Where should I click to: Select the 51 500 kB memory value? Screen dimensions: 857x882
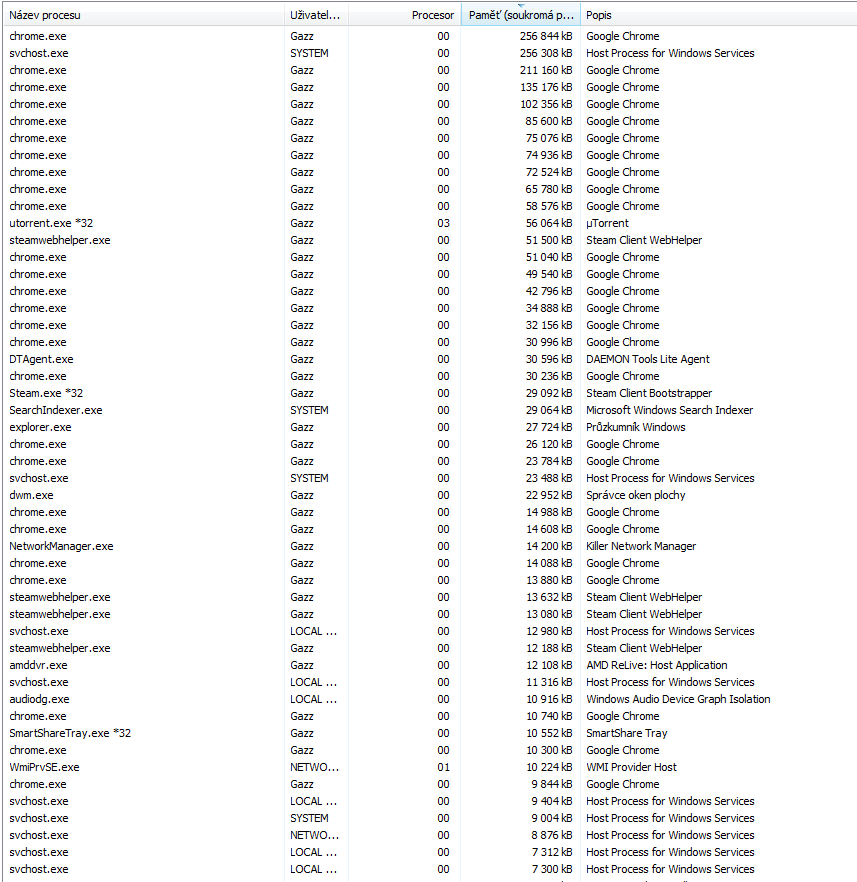tap(549, 240)
